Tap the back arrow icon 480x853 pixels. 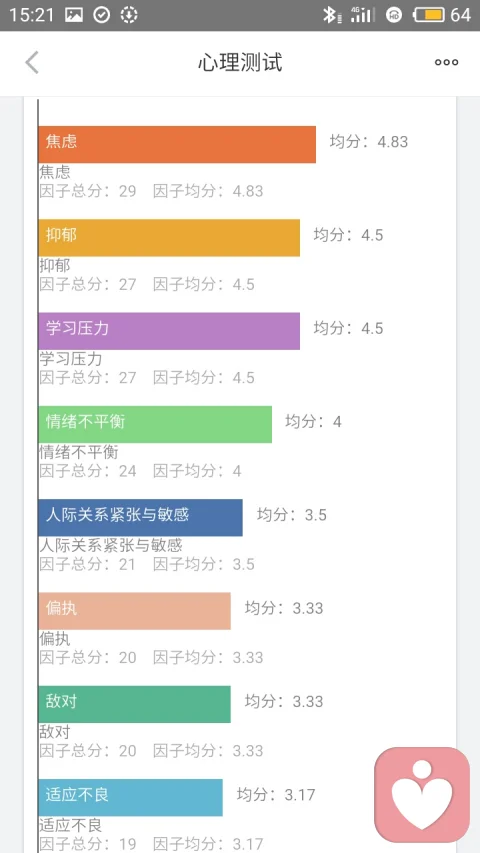click(x=32, y=63)
